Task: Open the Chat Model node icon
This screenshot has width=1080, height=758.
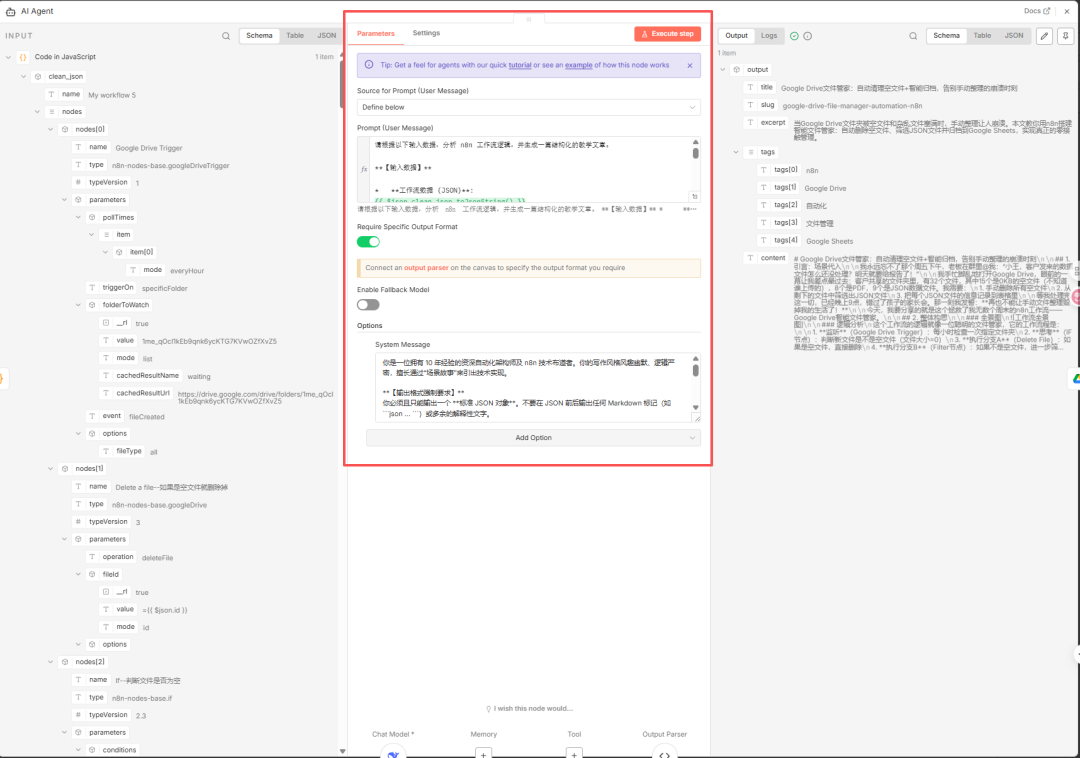Action: tap(393, 753)
